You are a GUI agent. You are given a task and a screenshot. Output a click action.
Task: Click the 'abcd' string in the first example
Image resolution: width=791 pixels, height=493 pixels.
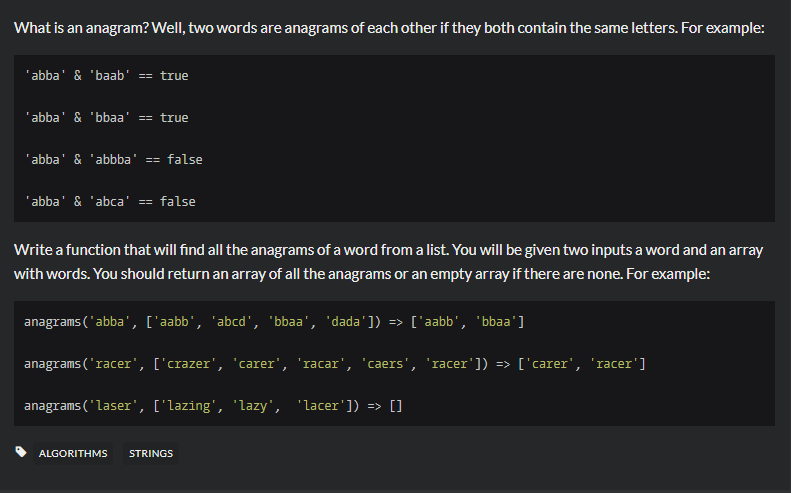tap(232, 322)
